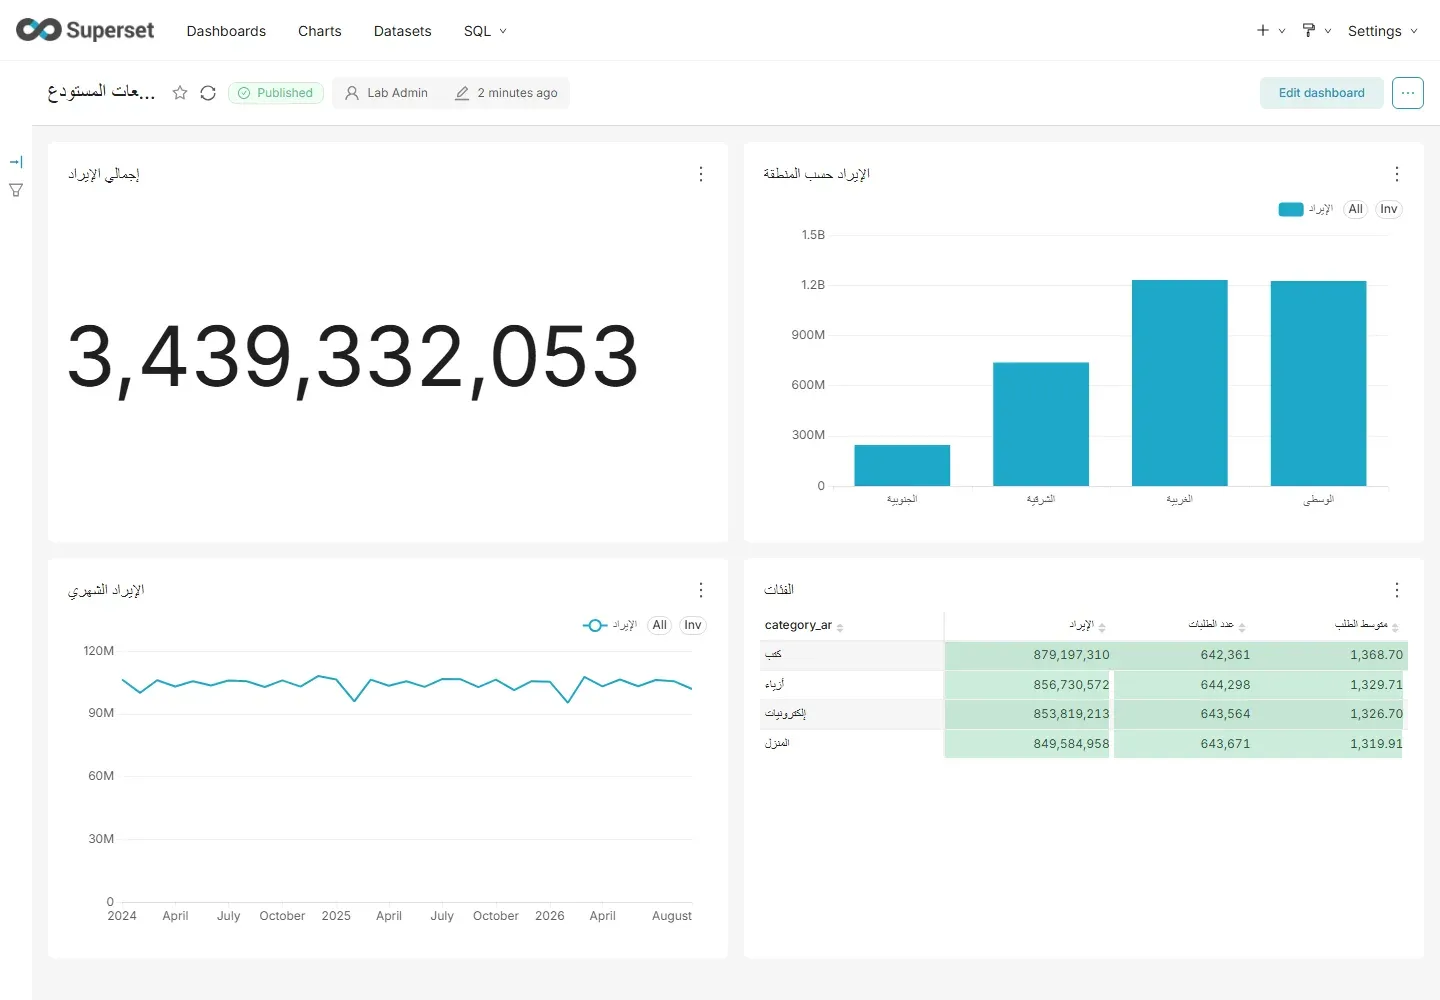Invert selection with Inv in line chart legend

tap(693, 625)
